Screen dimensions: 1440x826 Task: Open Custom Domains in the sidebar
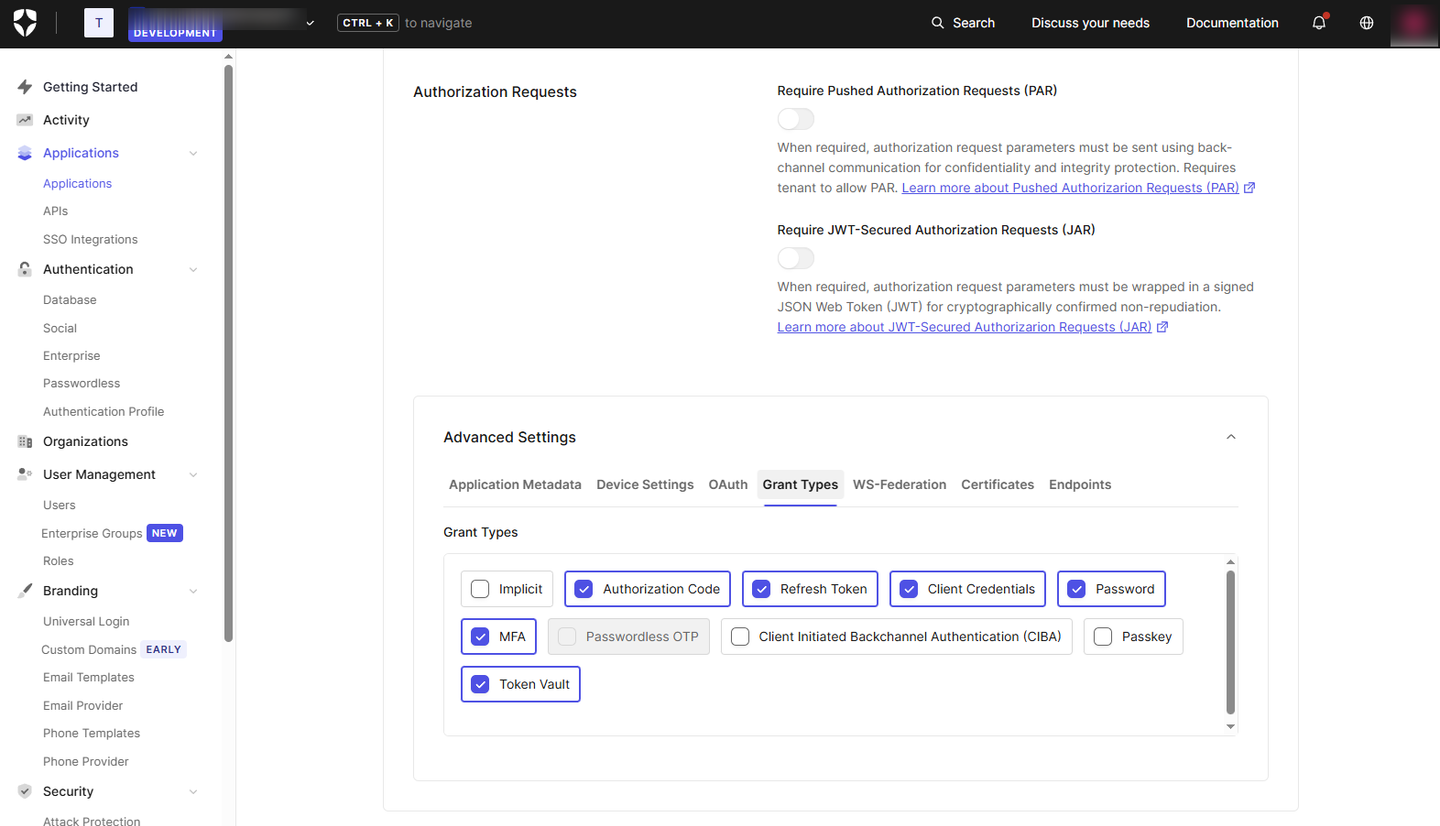(x=89, y=649)
